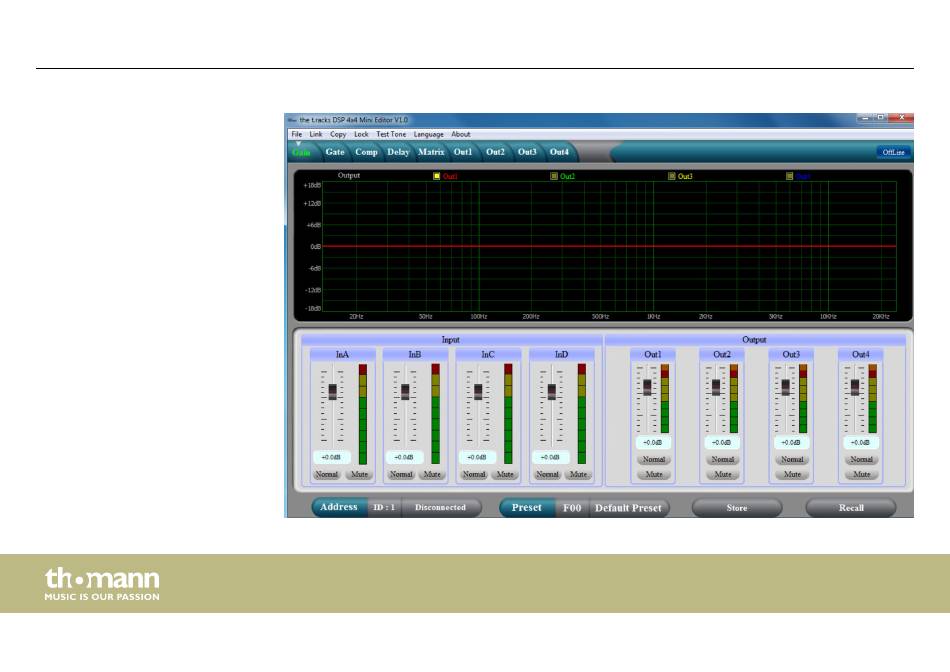Toggle Normal phase on Out4 channel
The width and height of the screenshot is (950, 672).
click(x=862, y=460)
